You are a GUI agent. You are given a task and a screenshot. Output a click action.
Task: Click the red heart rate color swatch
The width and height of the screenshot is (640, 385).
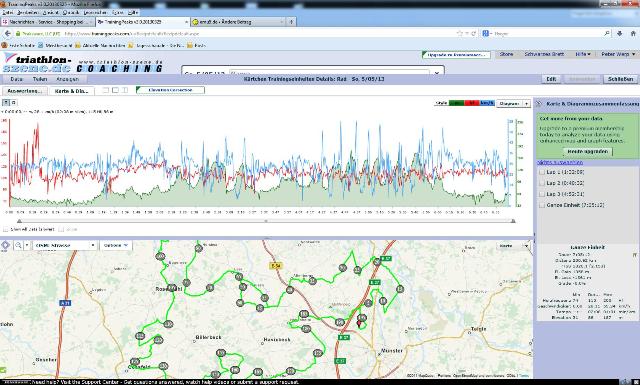(x=471, y=103)
